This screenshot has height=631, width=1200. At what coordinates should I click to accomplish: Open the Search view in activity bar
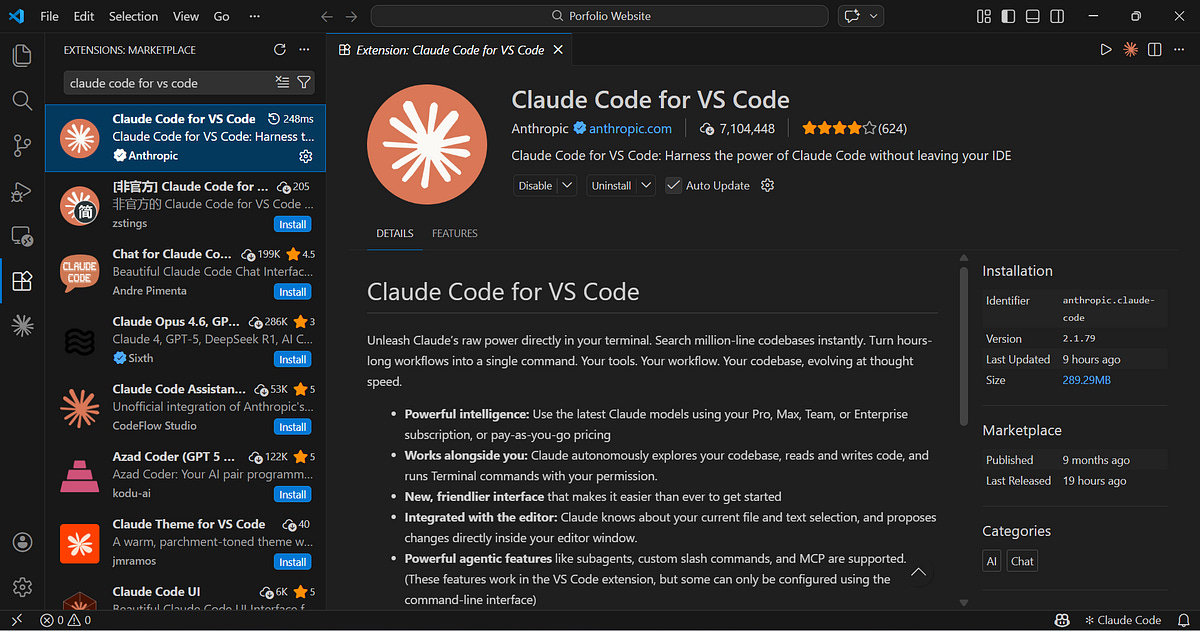pyautogui.click(x=22, y=100)
